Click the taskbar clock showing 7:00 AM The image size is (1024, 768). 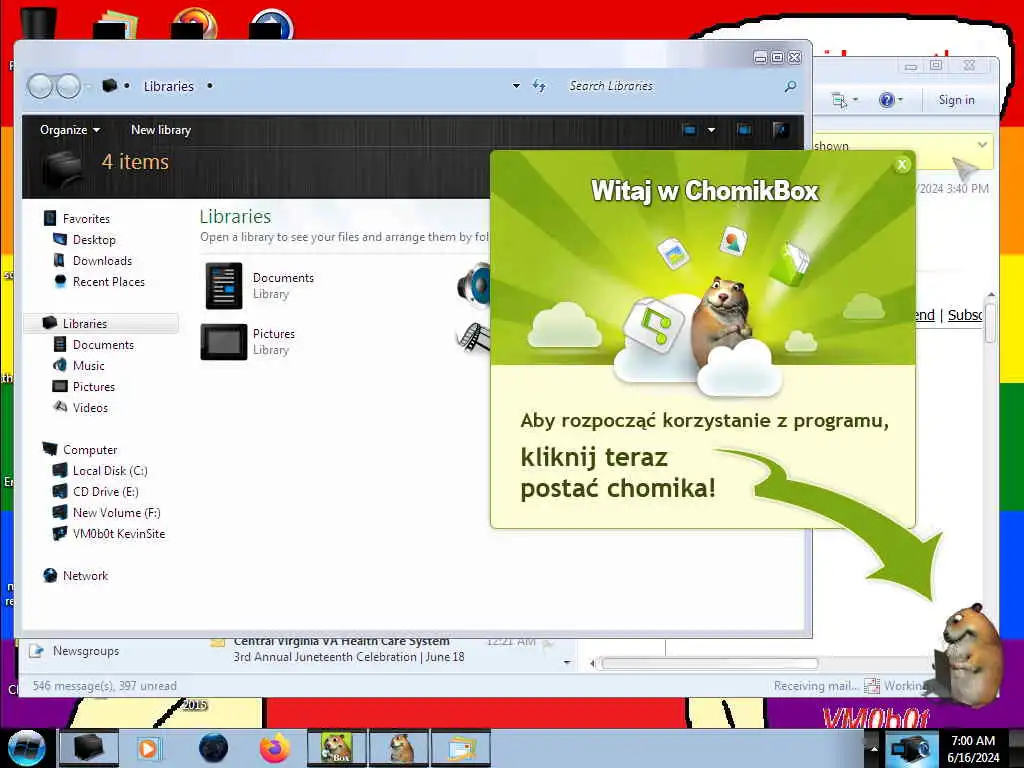tap(973, 749)
